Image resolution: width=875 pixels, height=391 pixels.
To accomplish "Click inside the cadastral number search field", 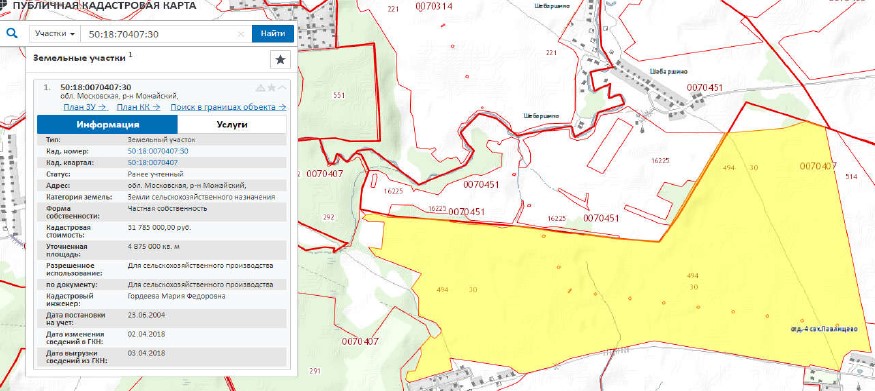I will pos(160,34).
